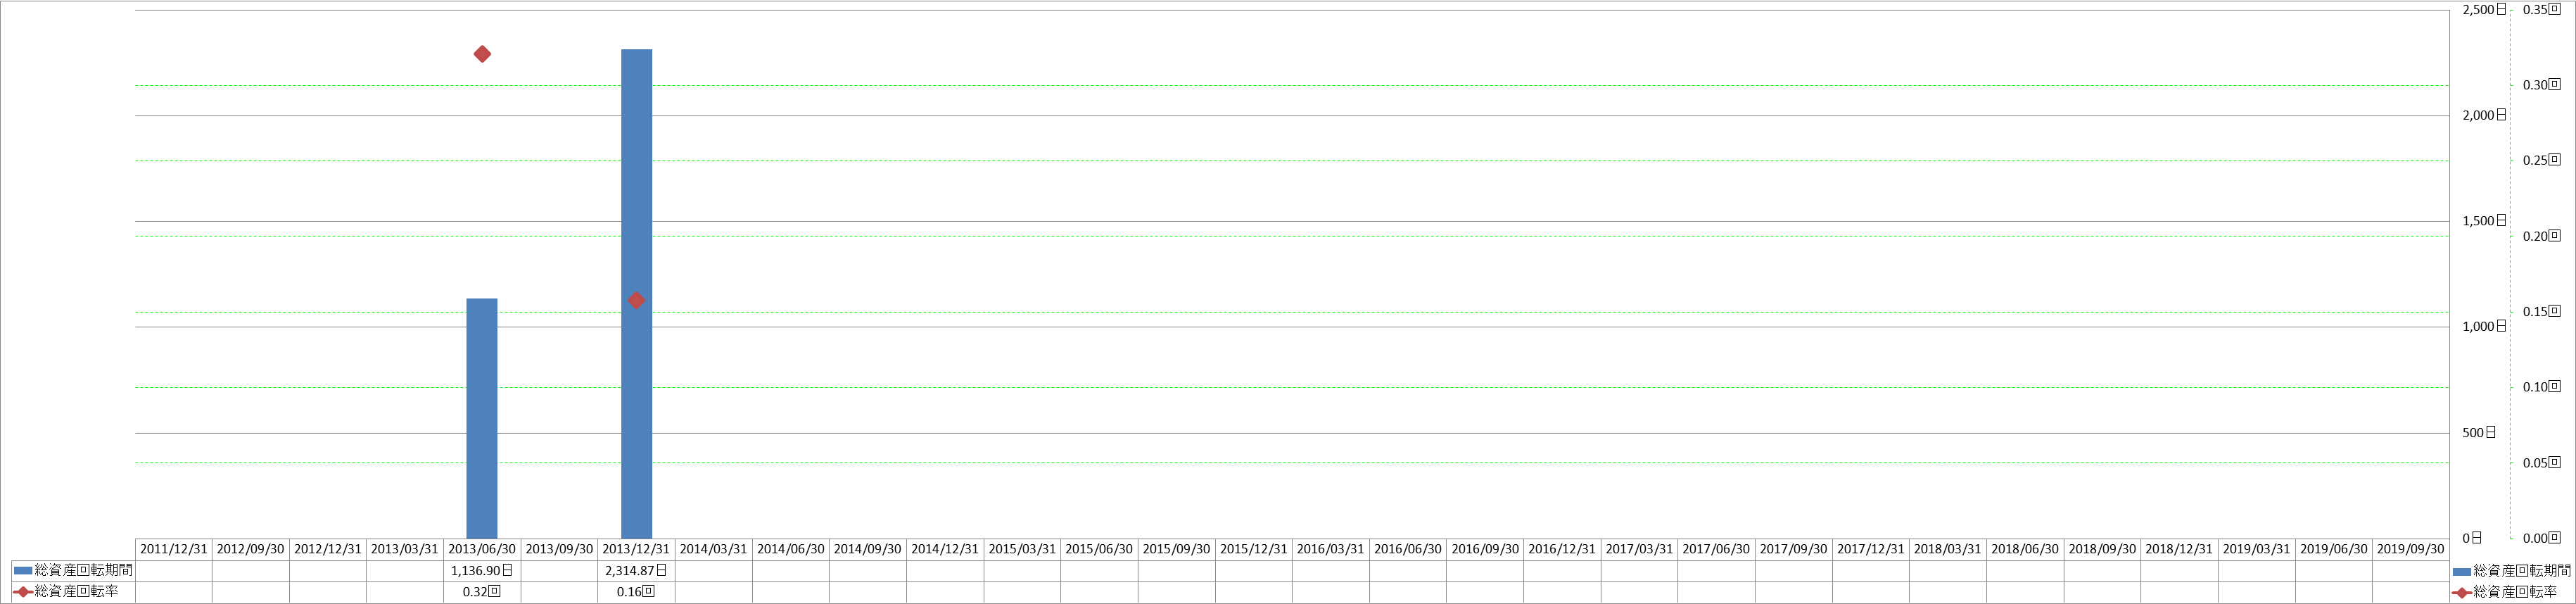2576x604 pixels.
Task: Click the 2019/09/30 date label
Action: coord(2410,549)
